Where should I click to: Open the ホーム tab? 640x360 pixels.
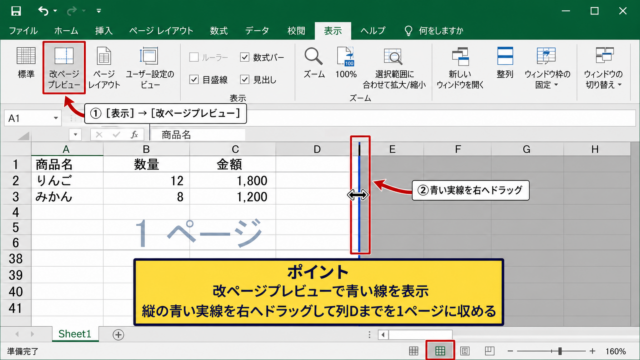(66, 31)
